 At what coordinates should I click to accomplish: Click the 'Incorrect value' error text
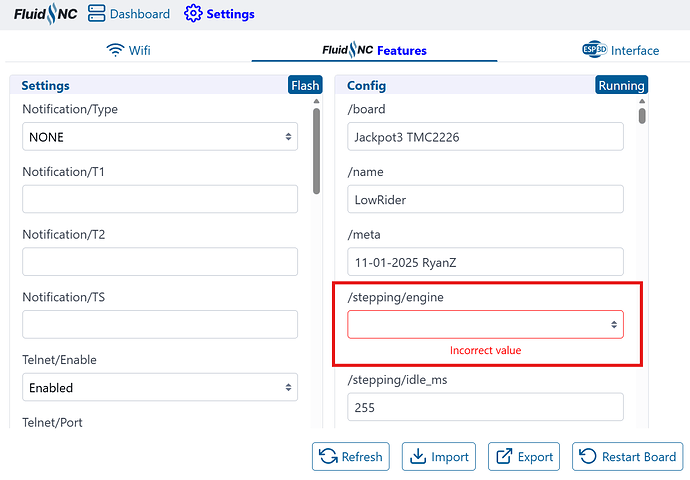pos(485,350)
